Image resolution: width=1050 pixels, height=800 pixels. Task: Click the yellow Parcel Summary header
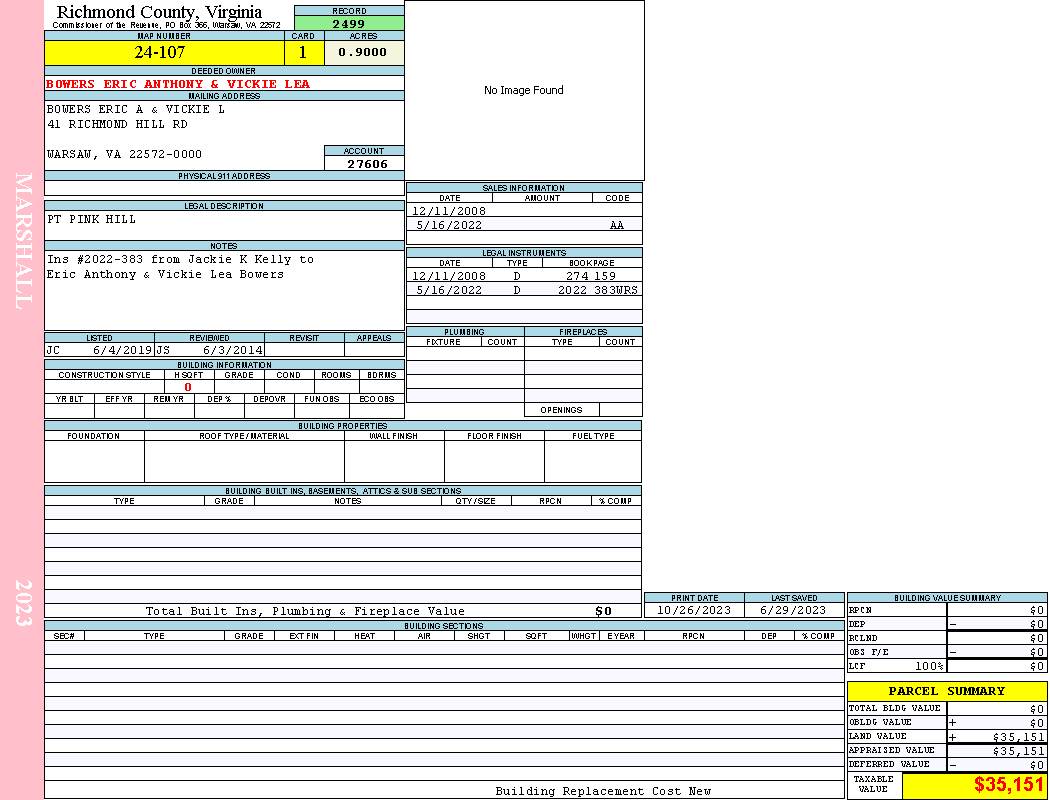(946, 691)
